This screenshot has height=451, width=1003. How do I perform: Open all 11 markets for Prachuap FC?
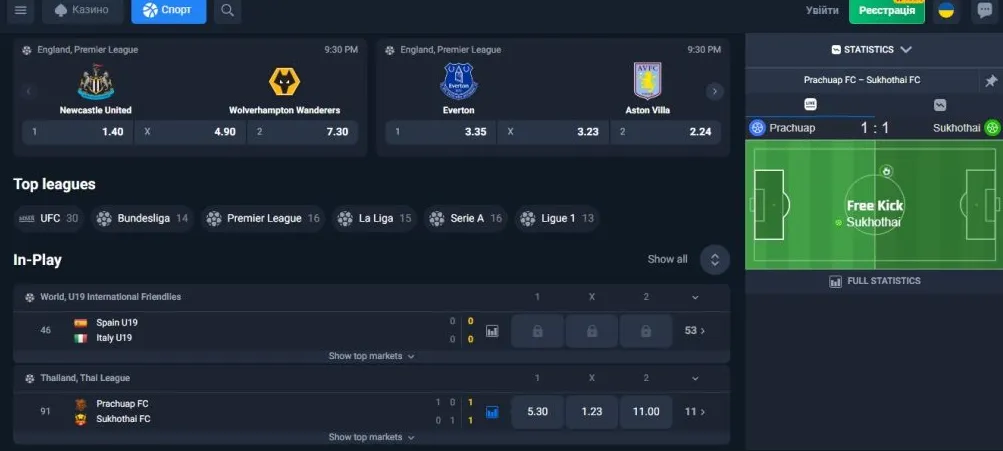[x=695, y=412]
